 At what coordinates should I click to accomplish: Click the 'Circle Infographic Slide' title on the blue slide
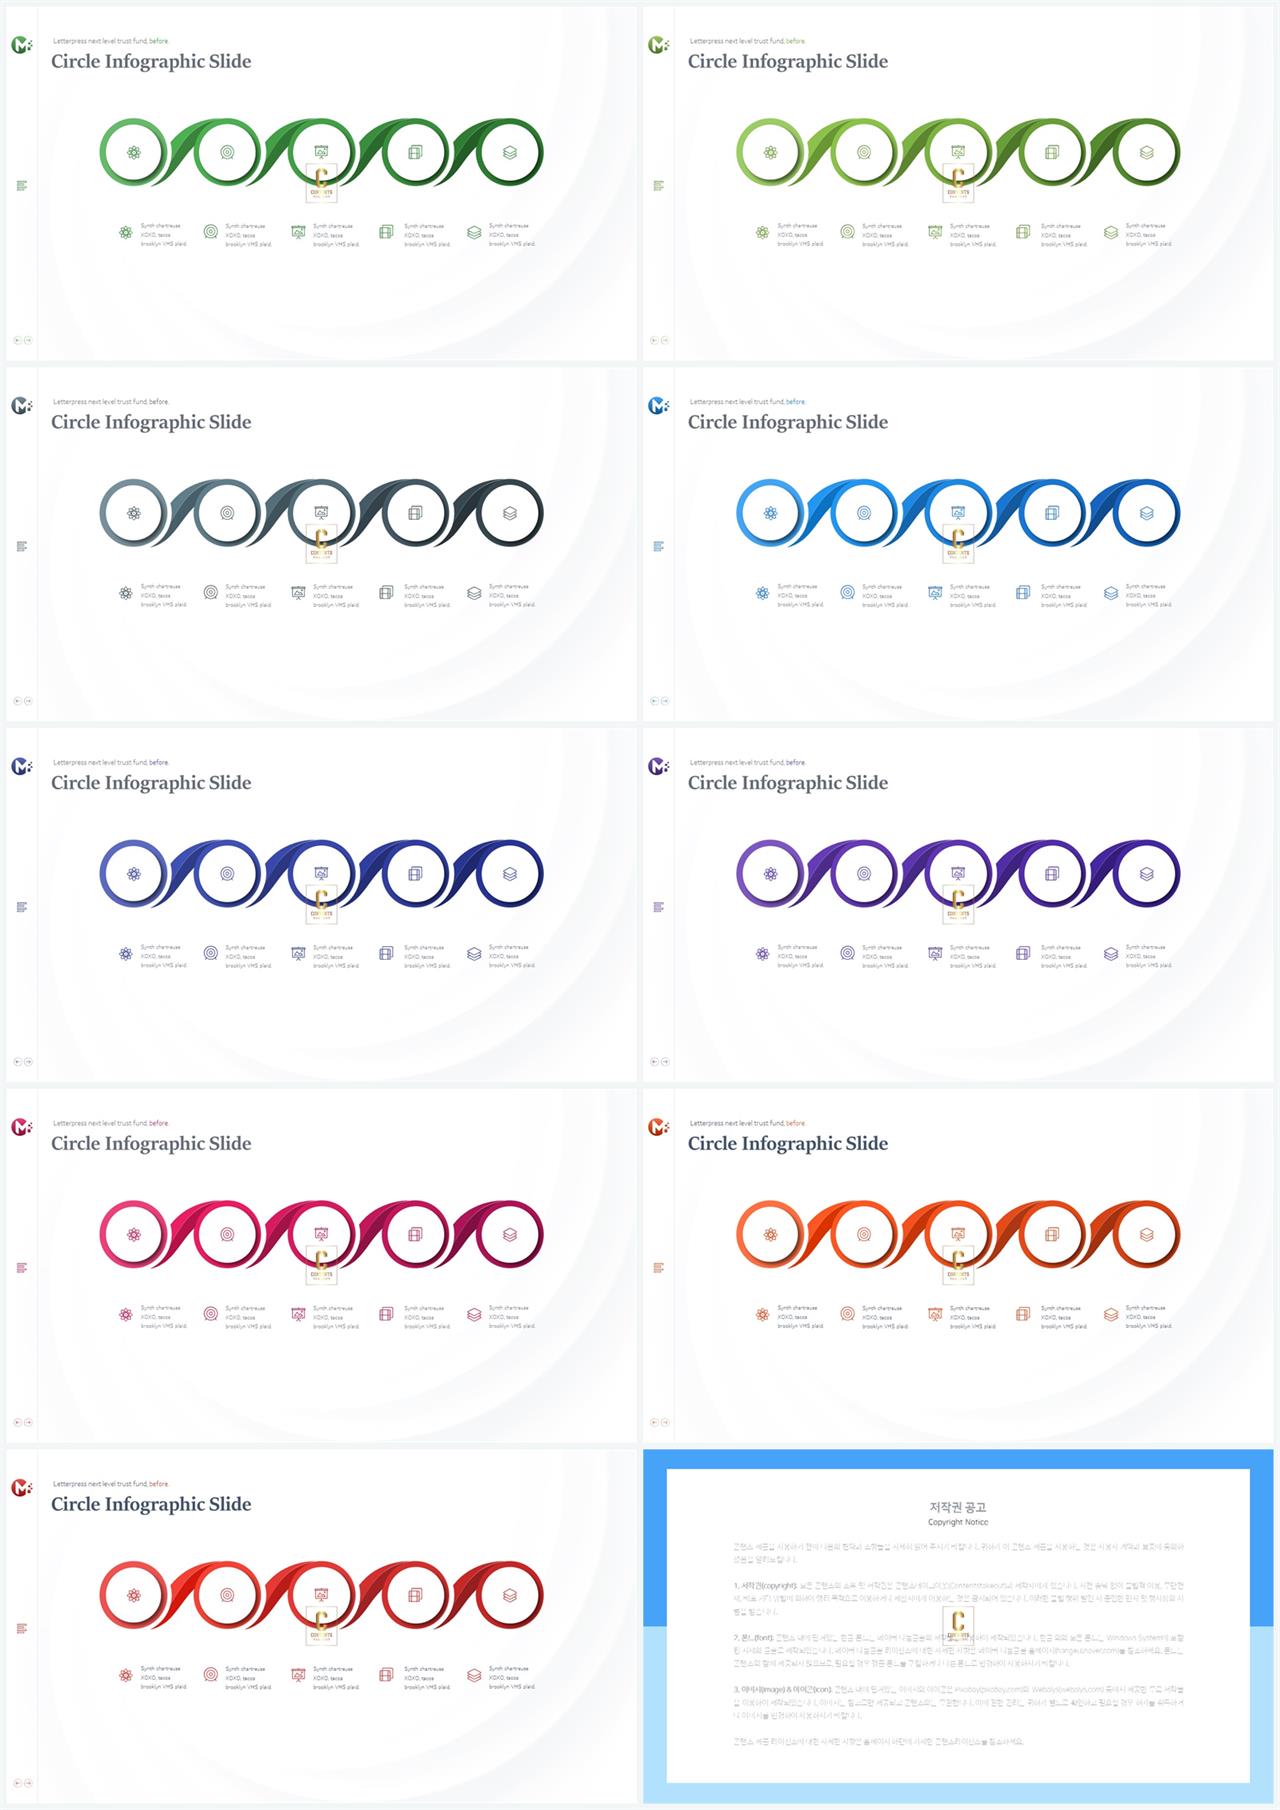[788, 422]
